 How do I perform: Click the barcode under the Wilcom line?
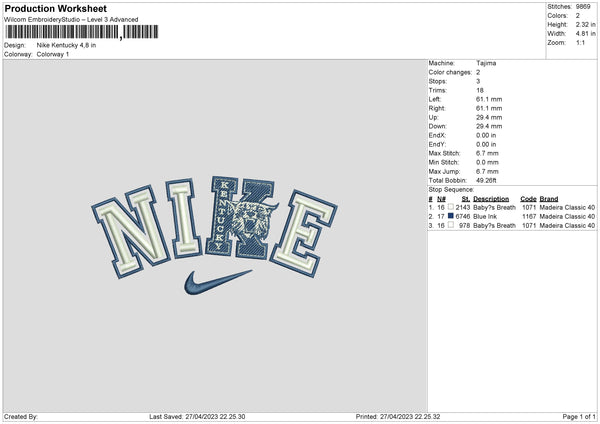[x=81, y=32]
